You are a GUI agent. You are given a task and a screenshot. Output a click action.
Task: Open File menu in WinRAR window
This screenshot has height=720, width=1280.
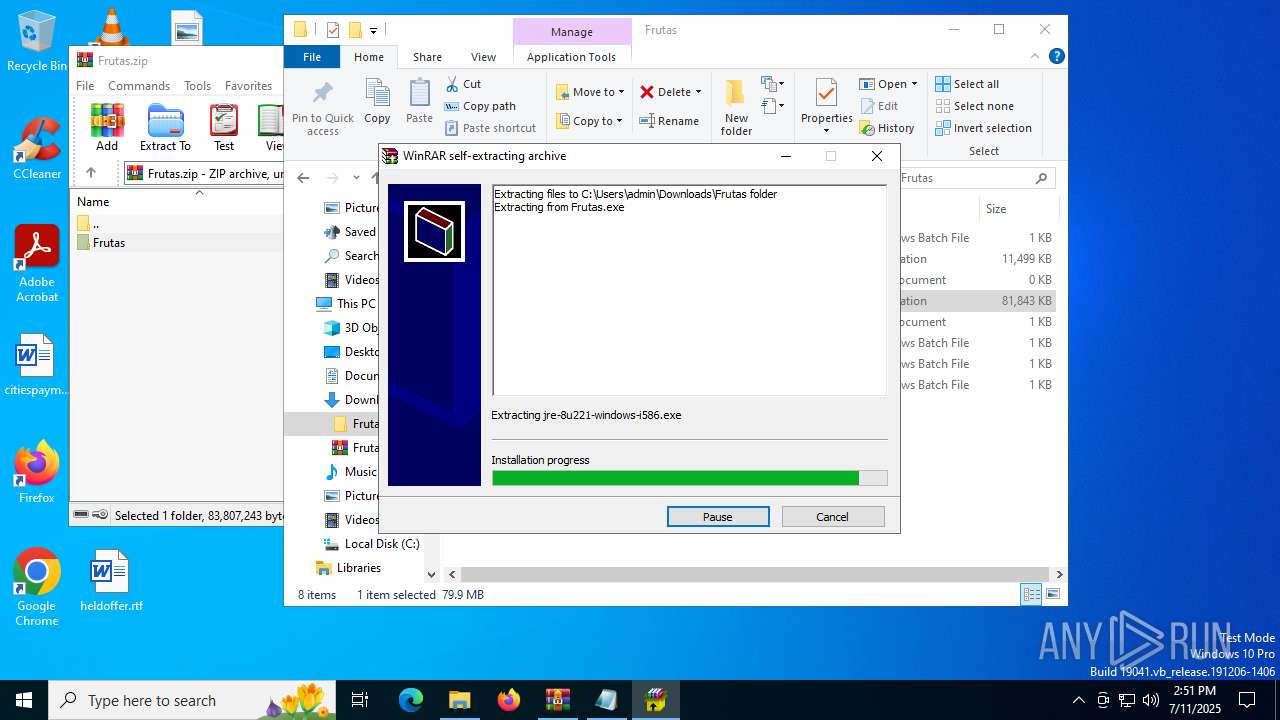pos(85,86)
